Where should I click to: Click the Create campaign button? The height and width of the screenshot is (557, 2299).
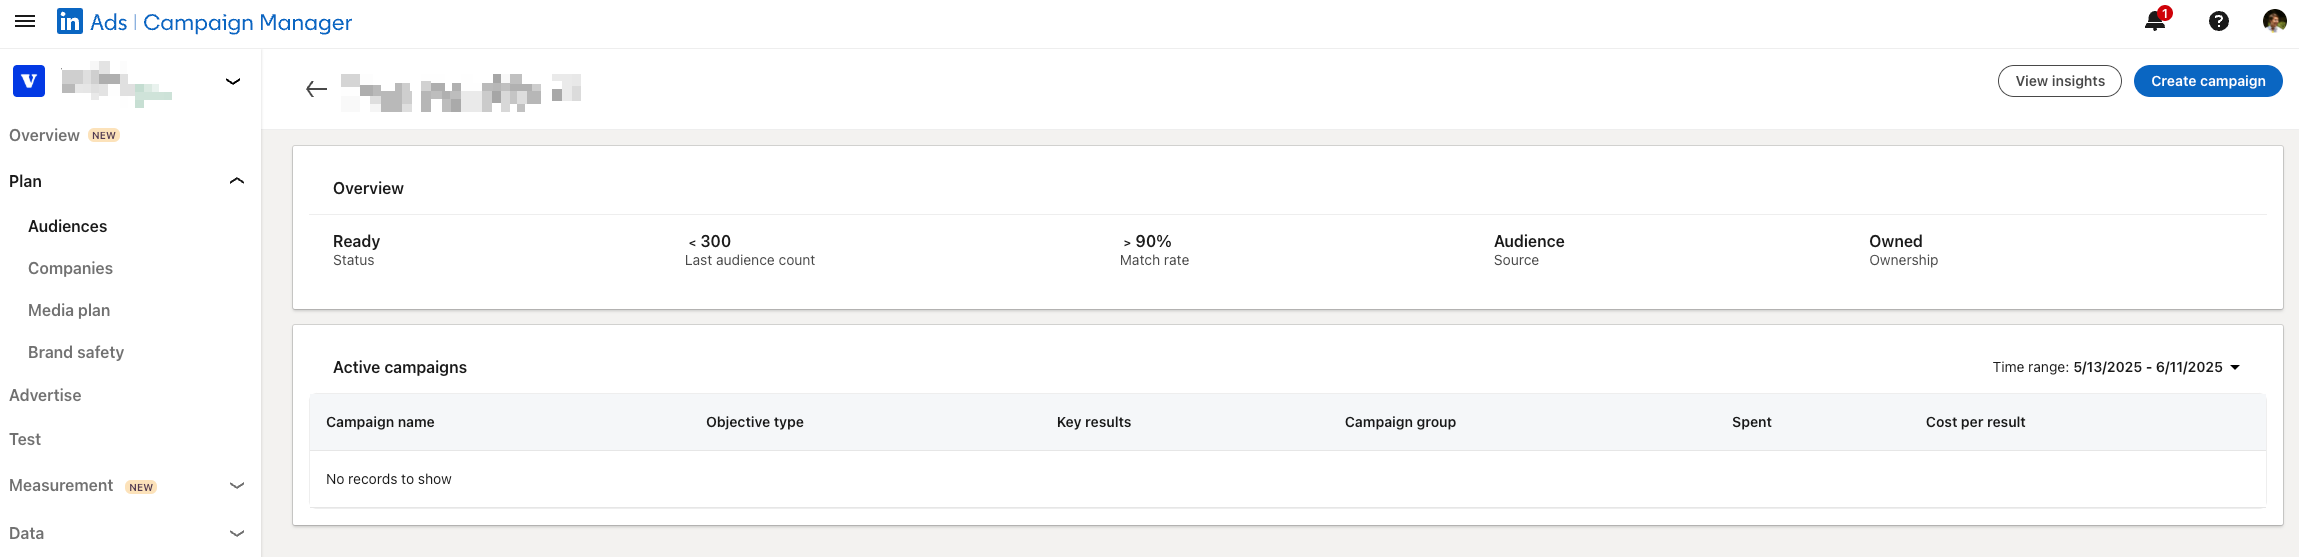point(2207,81)
